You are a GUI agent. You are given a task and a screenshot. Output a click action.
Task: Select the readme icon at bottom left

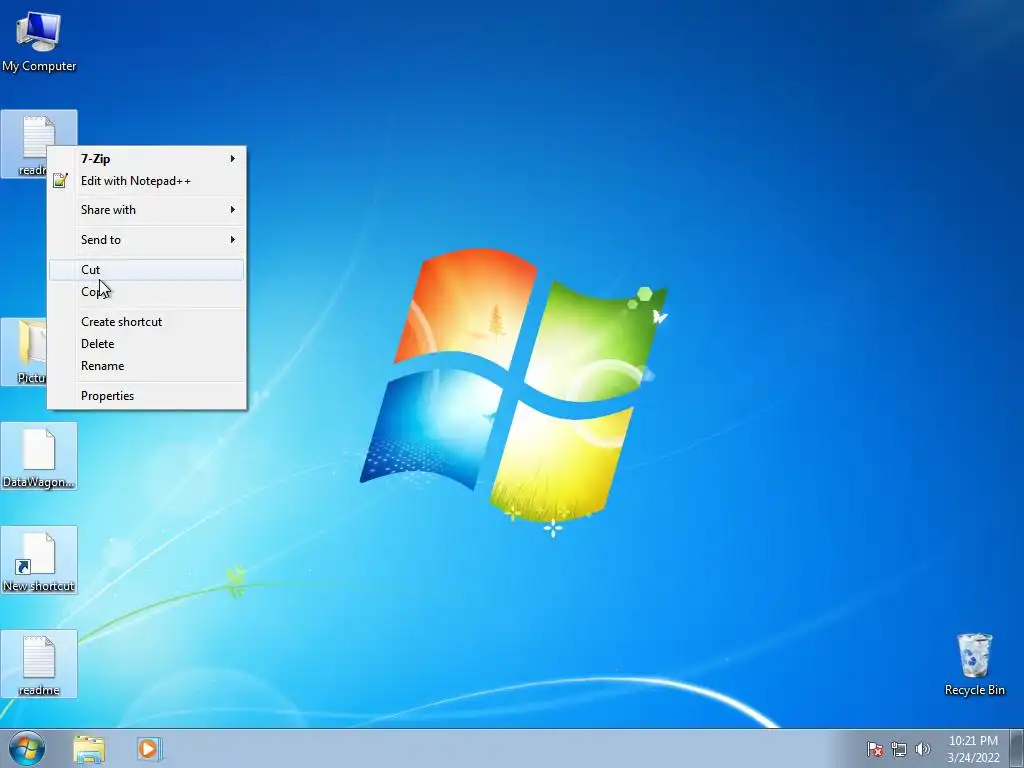click(x=39, y=664)
